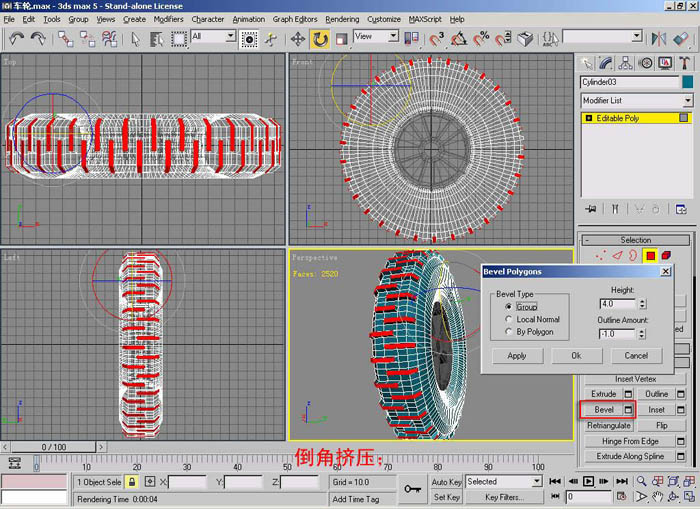Open the Create command panel tab
Viewport: 700px width, 509px height.
(x=587, y=63)
